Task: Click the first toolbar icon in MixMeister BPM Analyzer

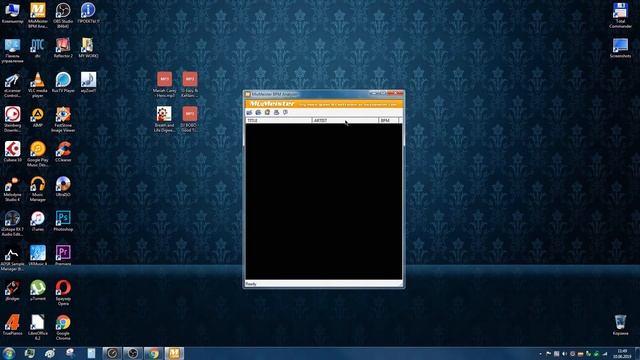Action: point(249,112)
